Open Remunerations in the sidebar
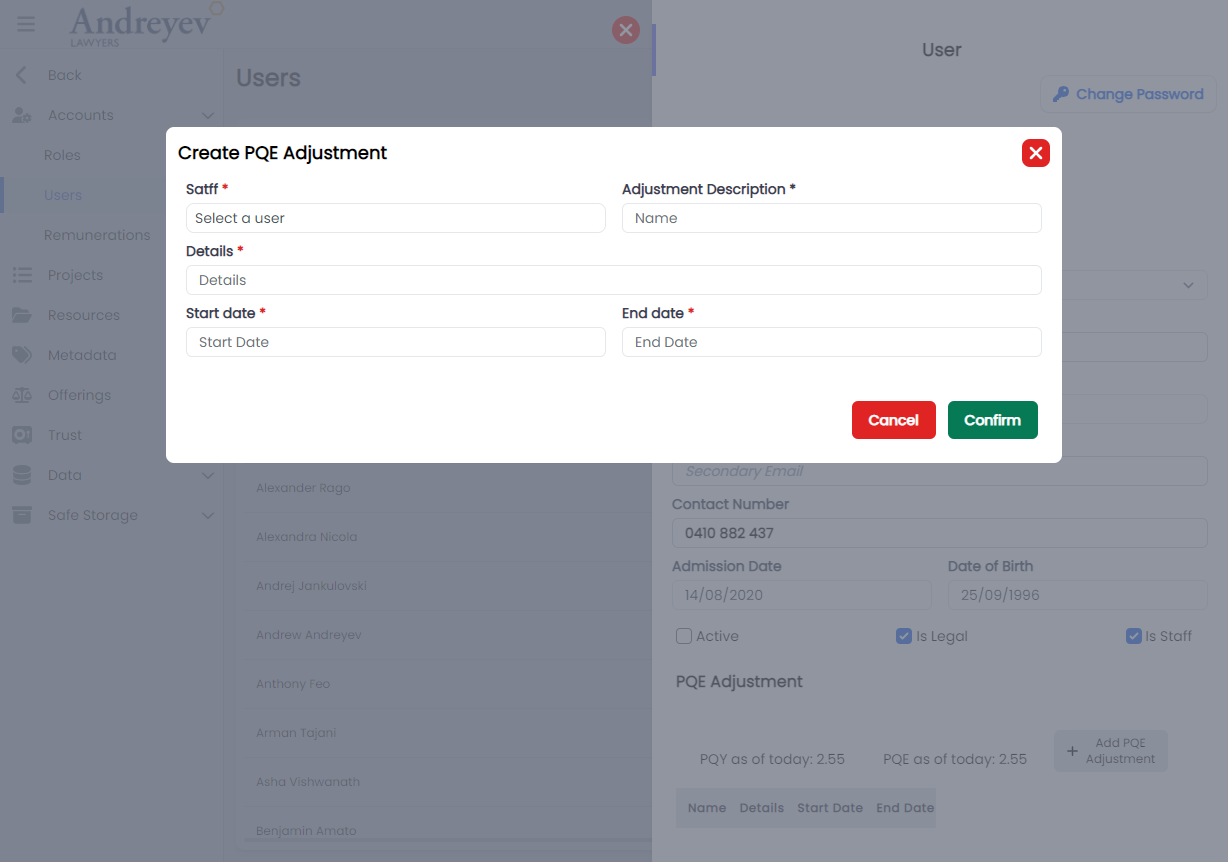1228x862 pixels. 97,235
